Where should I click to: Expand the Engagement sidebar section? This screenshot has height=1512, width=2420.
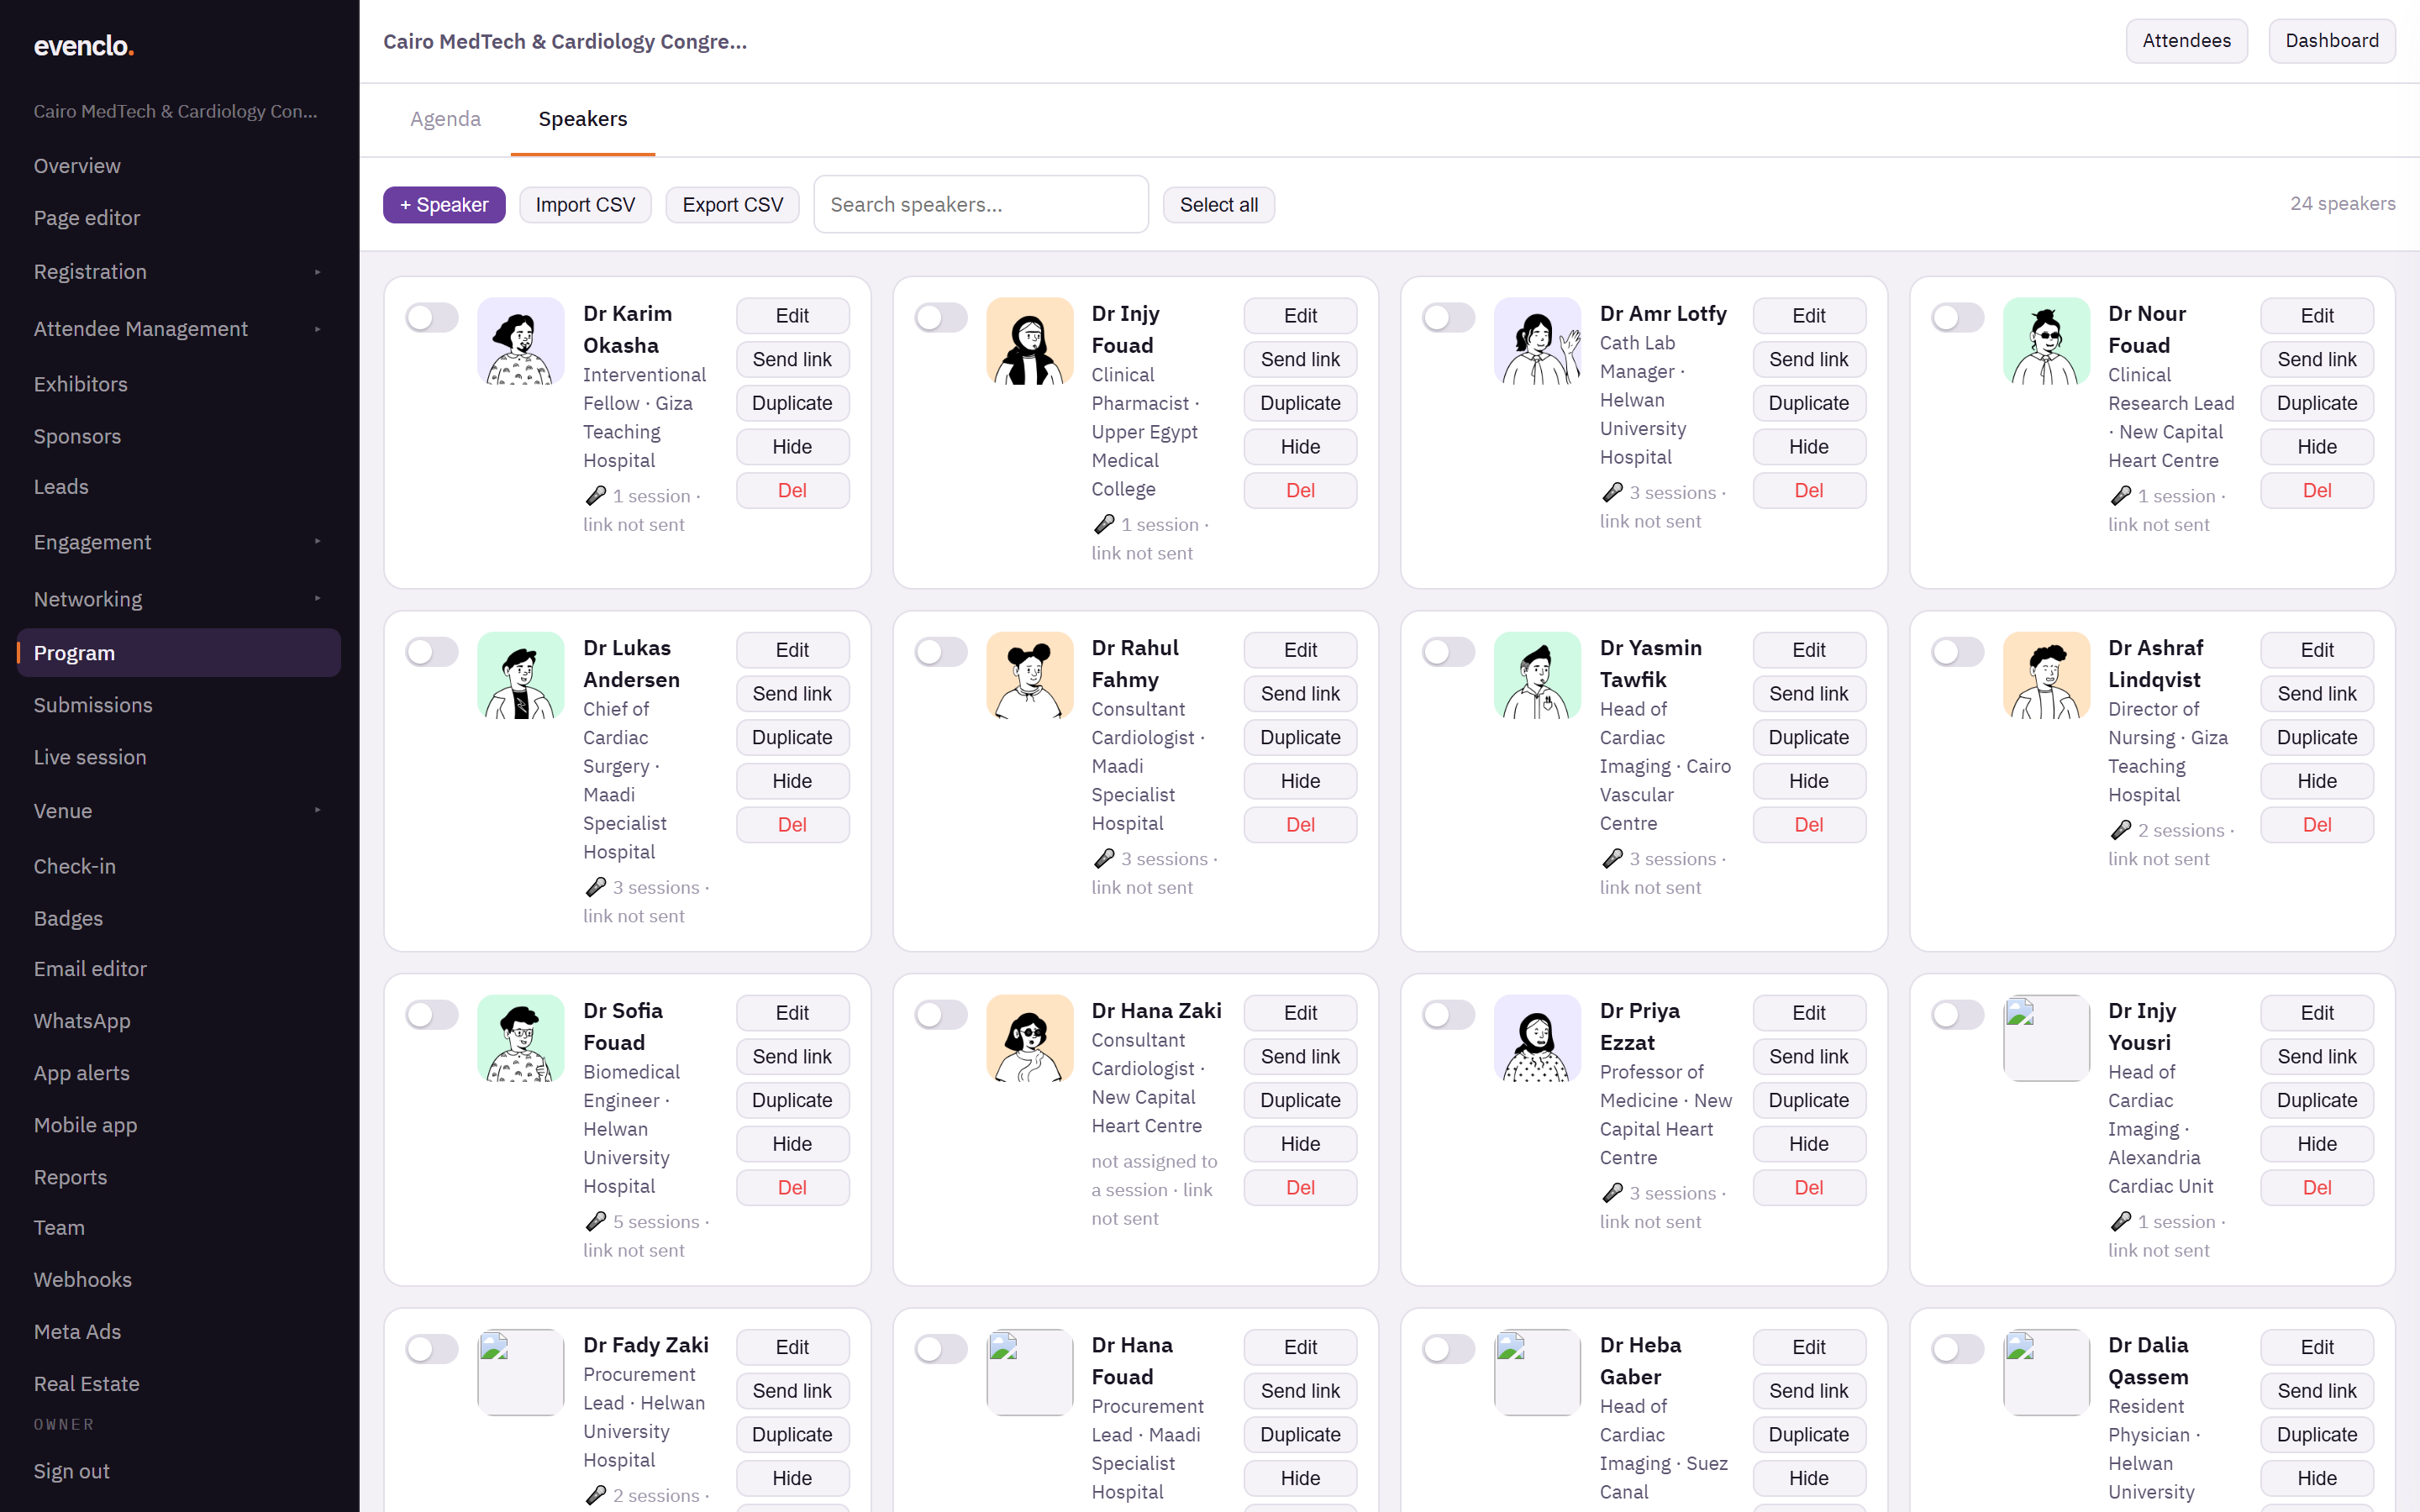click(179, 542)
